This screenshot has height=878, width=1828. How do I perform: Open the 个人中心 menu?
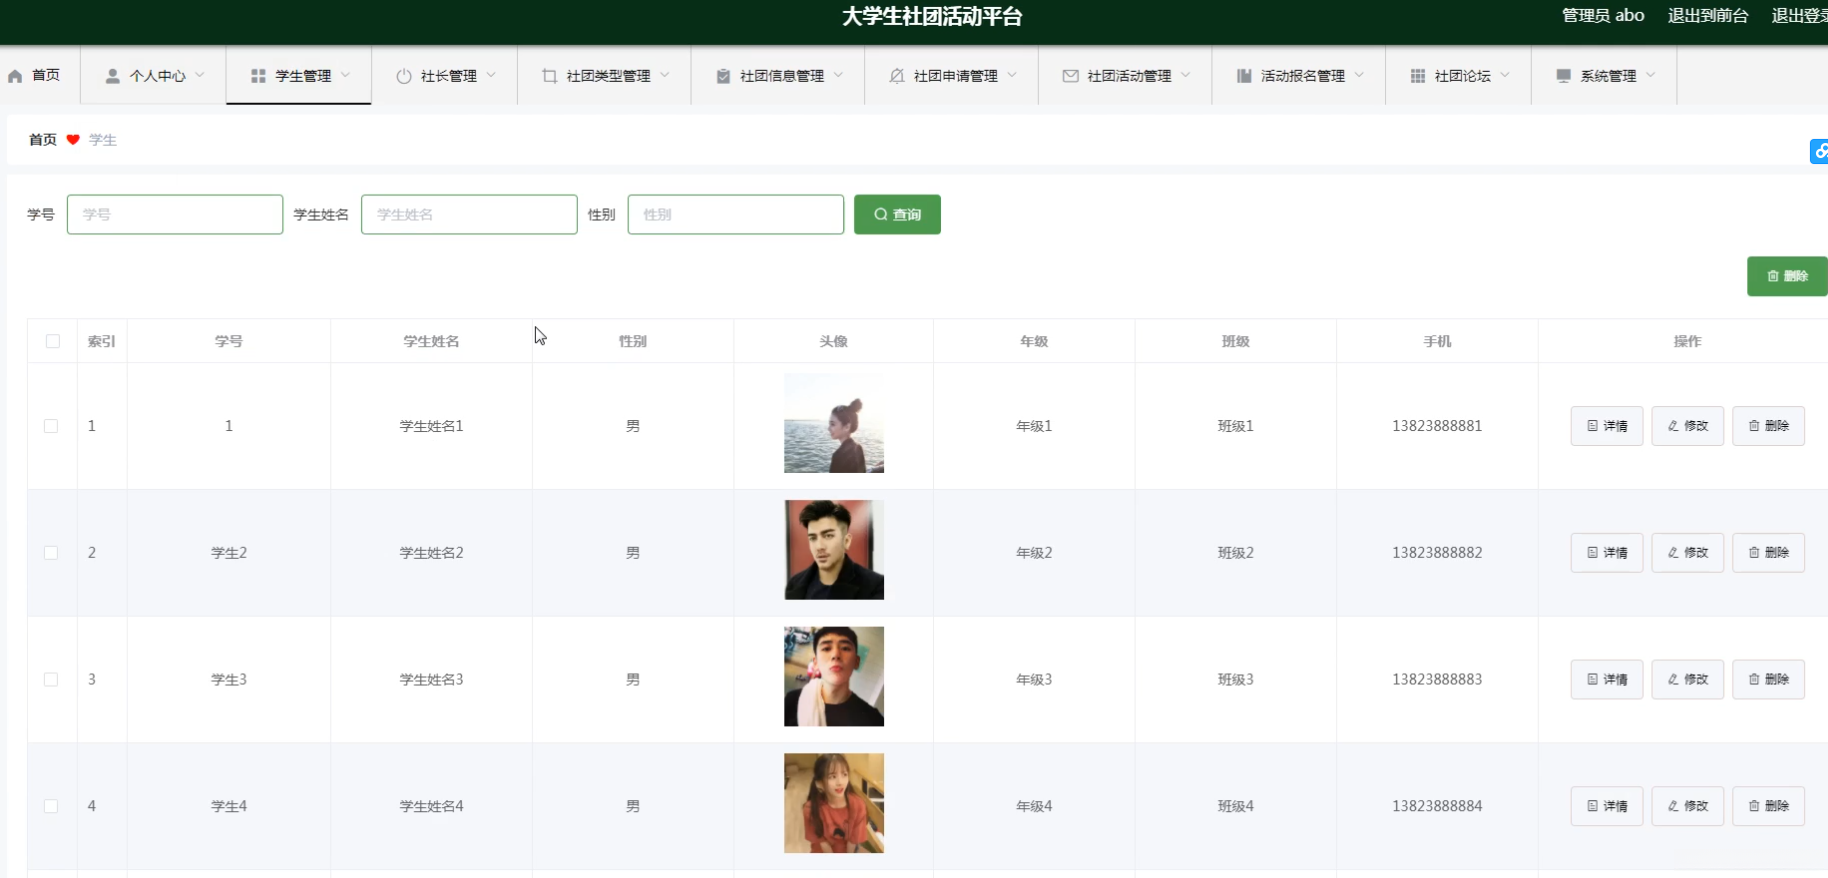tap(153, 76)
